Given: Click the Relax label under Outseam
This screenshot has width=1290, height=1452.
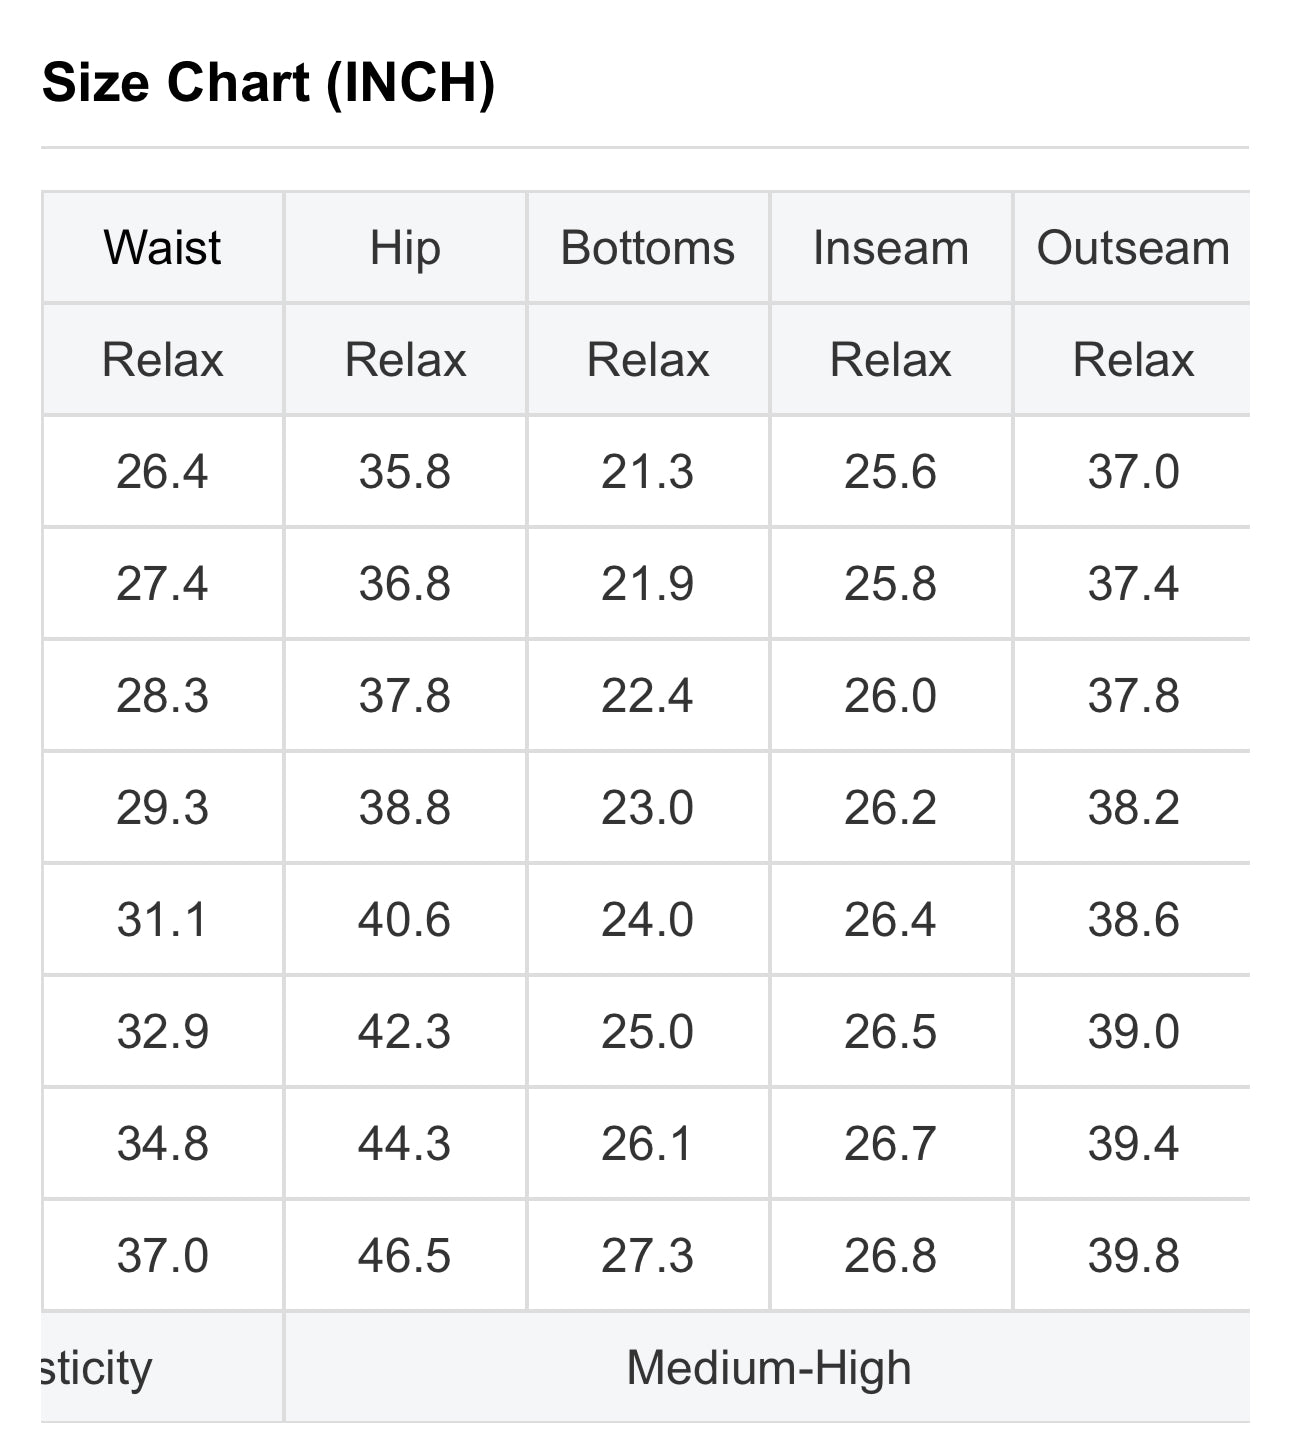Looking at the screenshot, I should (1134, 360).
